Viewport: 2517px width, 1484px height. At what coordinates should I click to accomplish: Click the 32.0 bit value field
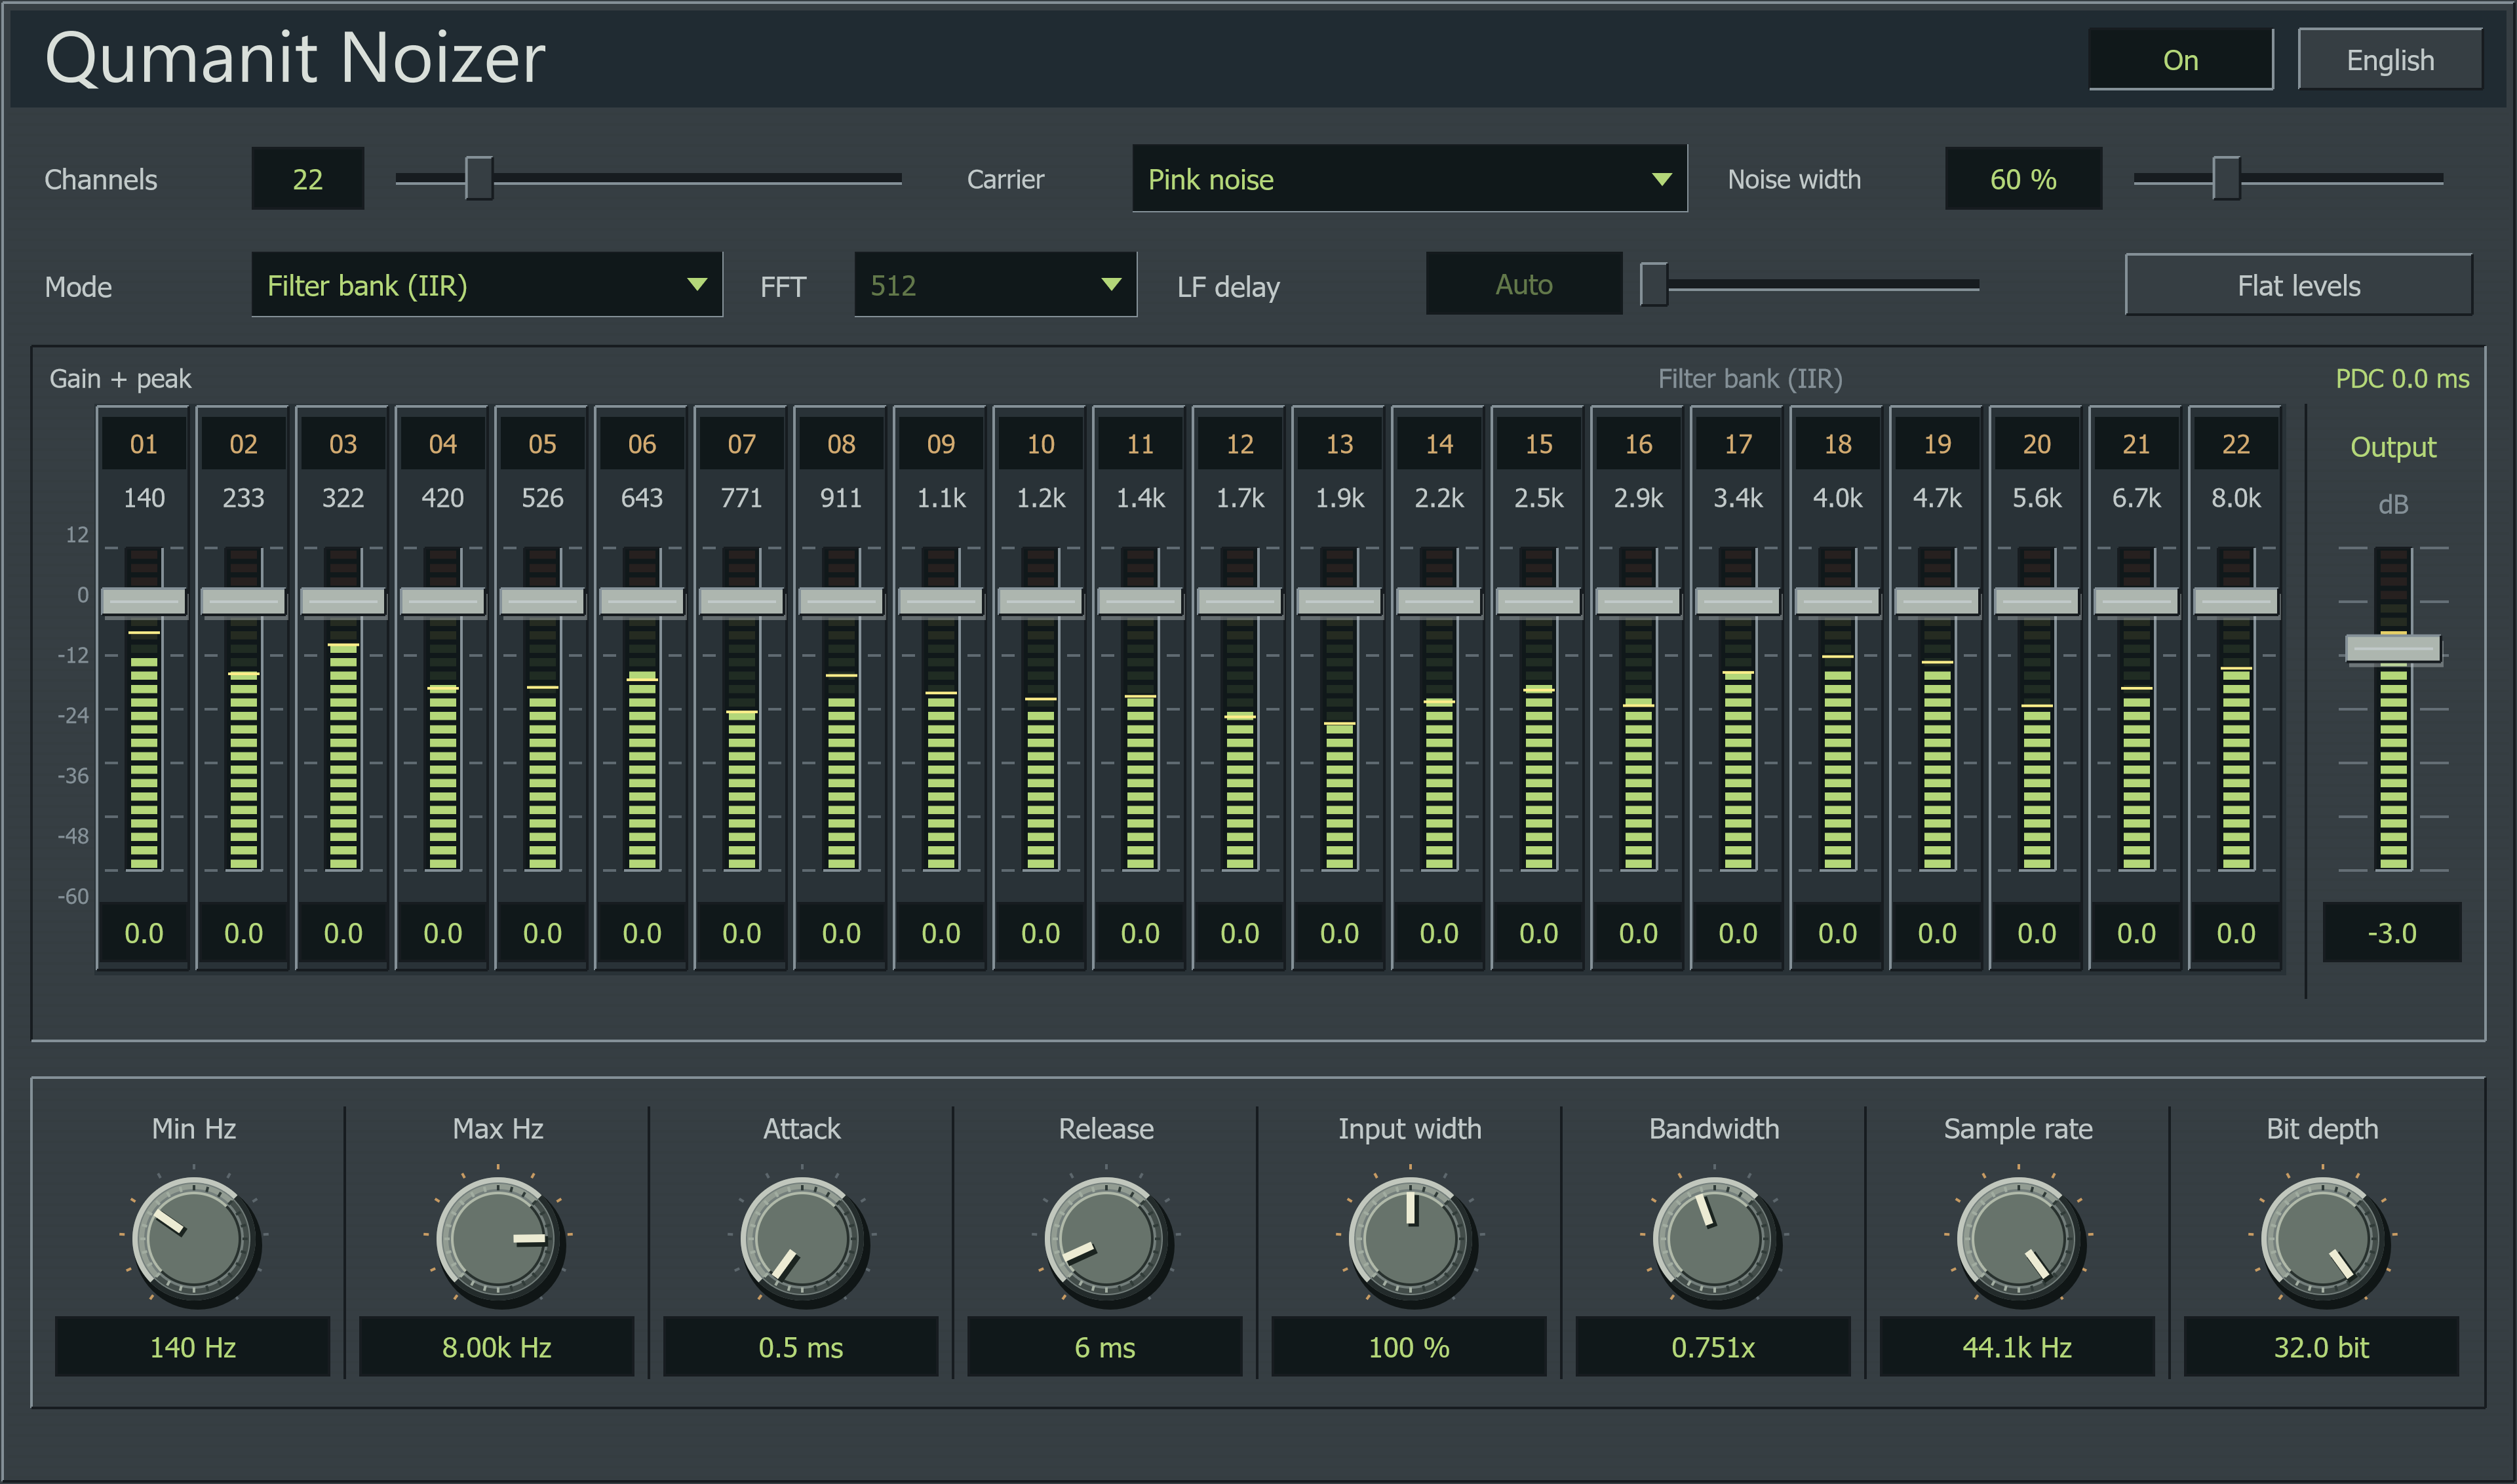(x=2321, y=1347)
